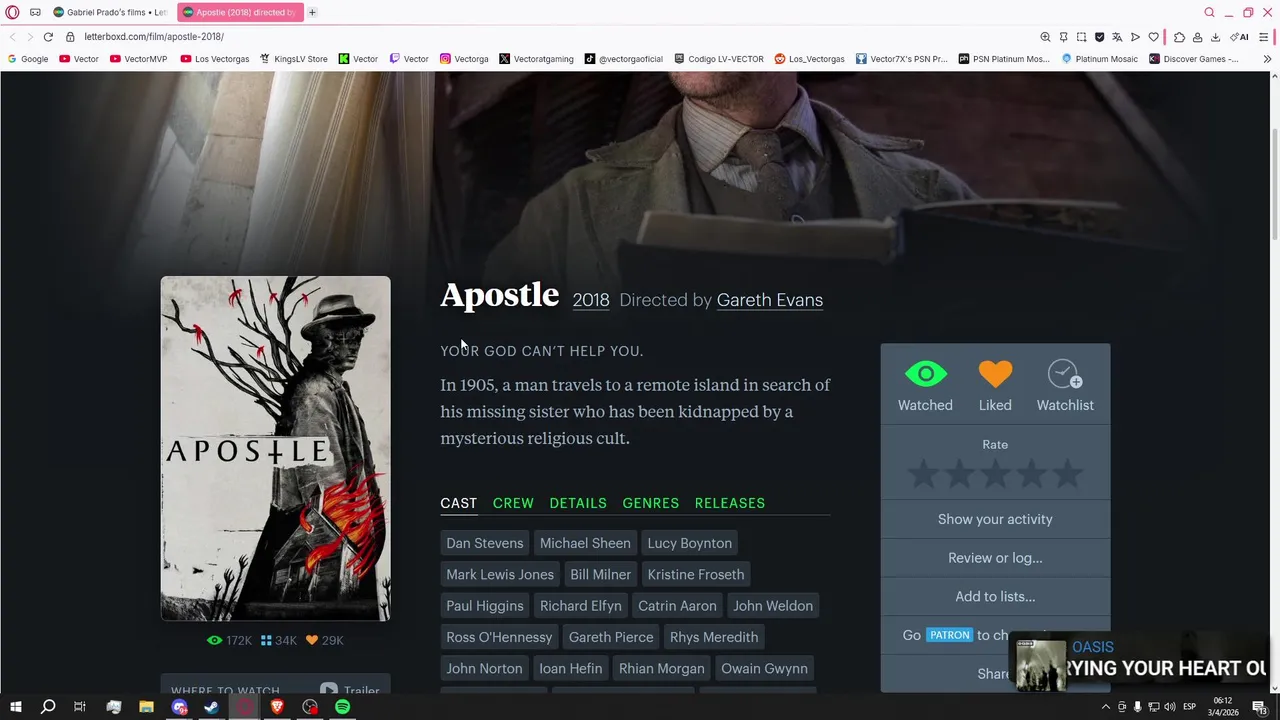The width and height of the screenshot is (1280, 720).
Task: Switch to the CREW tab
Action: pyautogui.click(x=513, y=503)
